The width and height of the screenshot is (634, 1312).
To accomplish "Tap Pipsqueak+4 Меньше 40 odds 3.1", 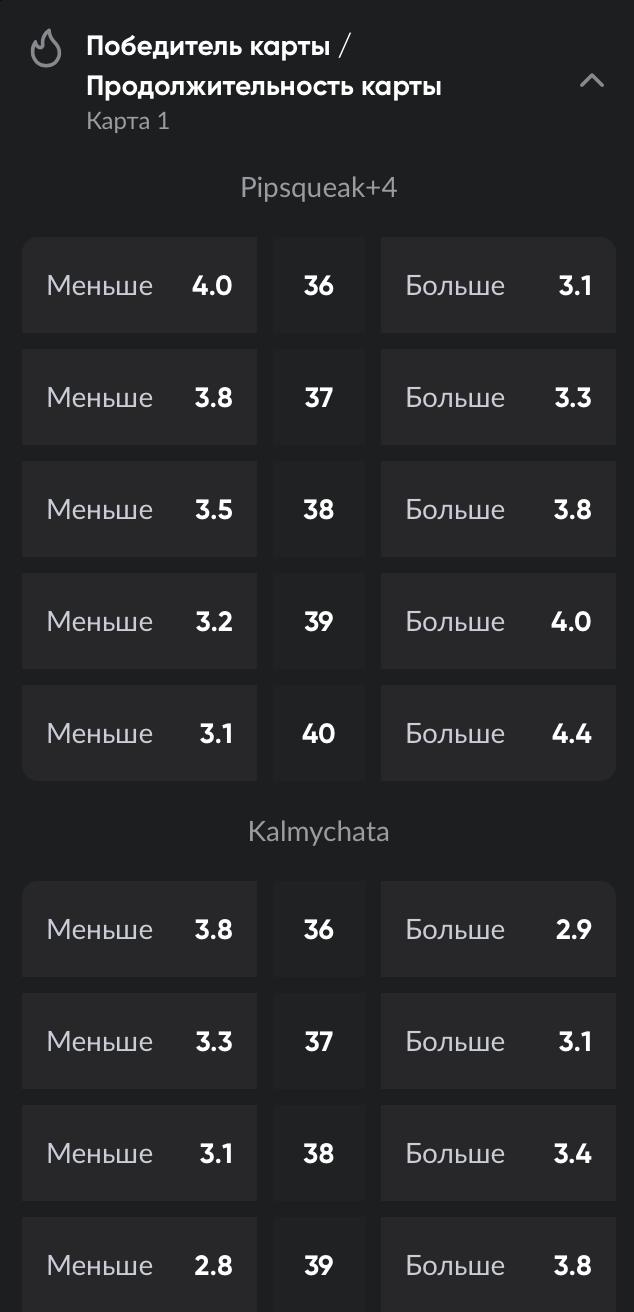I will click(139, 734).
